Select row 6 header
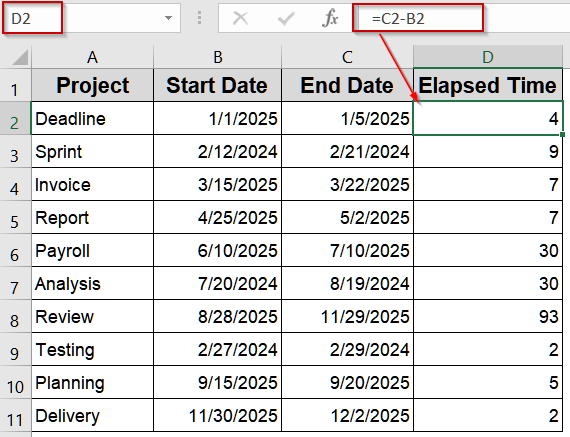Screen dimensions: 570x437 (x=15, y=250)
